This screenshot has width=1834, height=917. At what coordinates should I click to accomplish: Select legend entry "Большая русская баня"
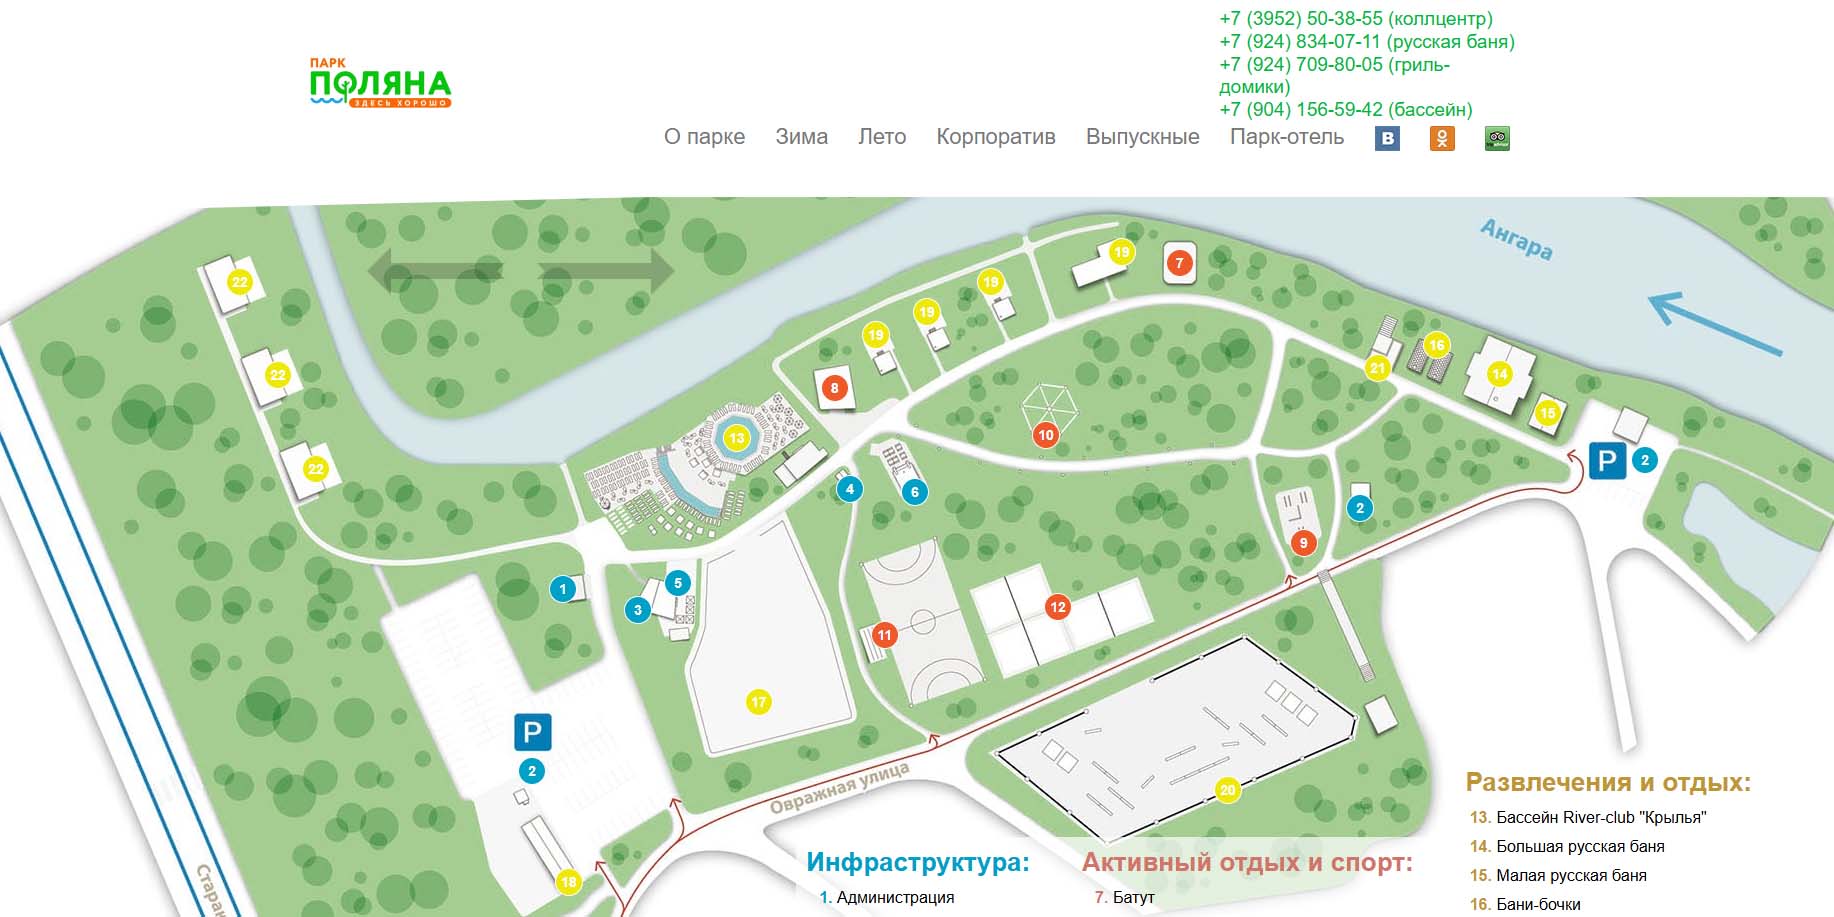[1579, 846]
